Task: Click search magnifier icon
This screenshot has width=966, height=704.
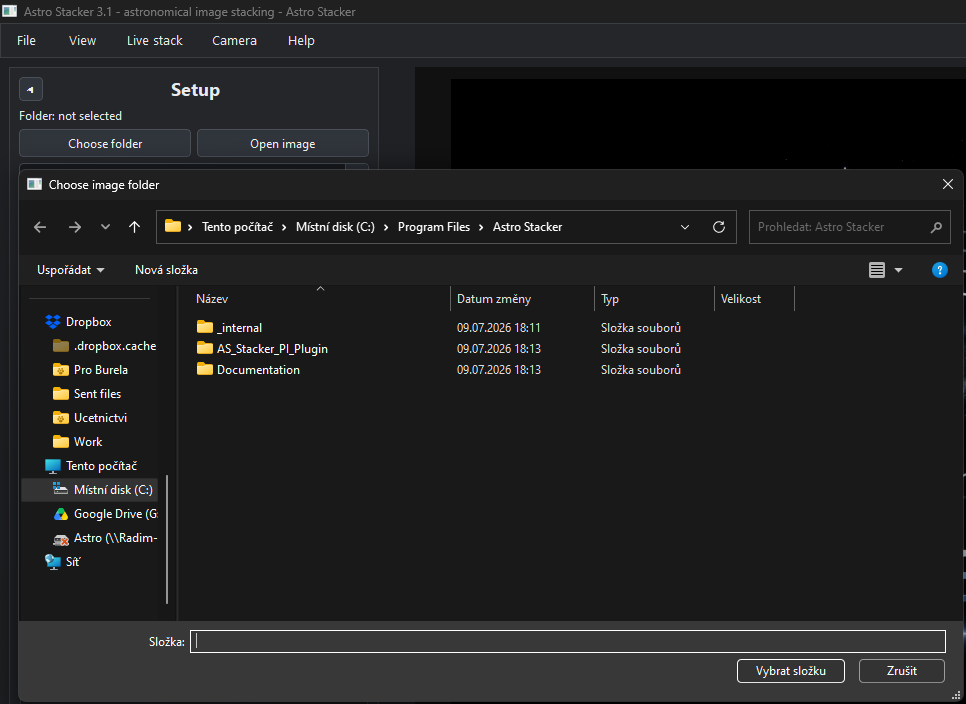Action: [x=936, y=227]
